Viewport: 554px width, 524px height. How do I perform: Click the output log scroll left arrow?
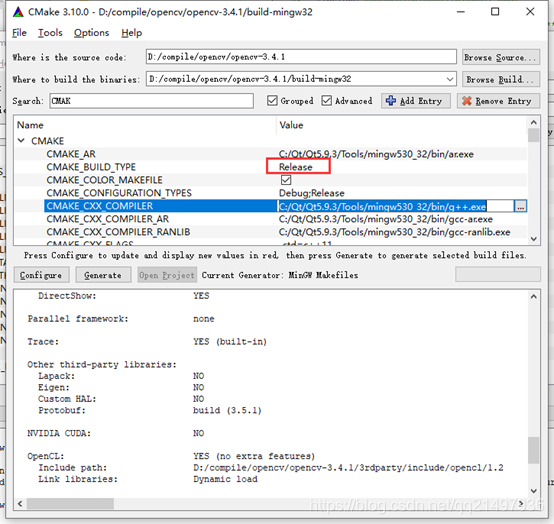coord(20,504)
